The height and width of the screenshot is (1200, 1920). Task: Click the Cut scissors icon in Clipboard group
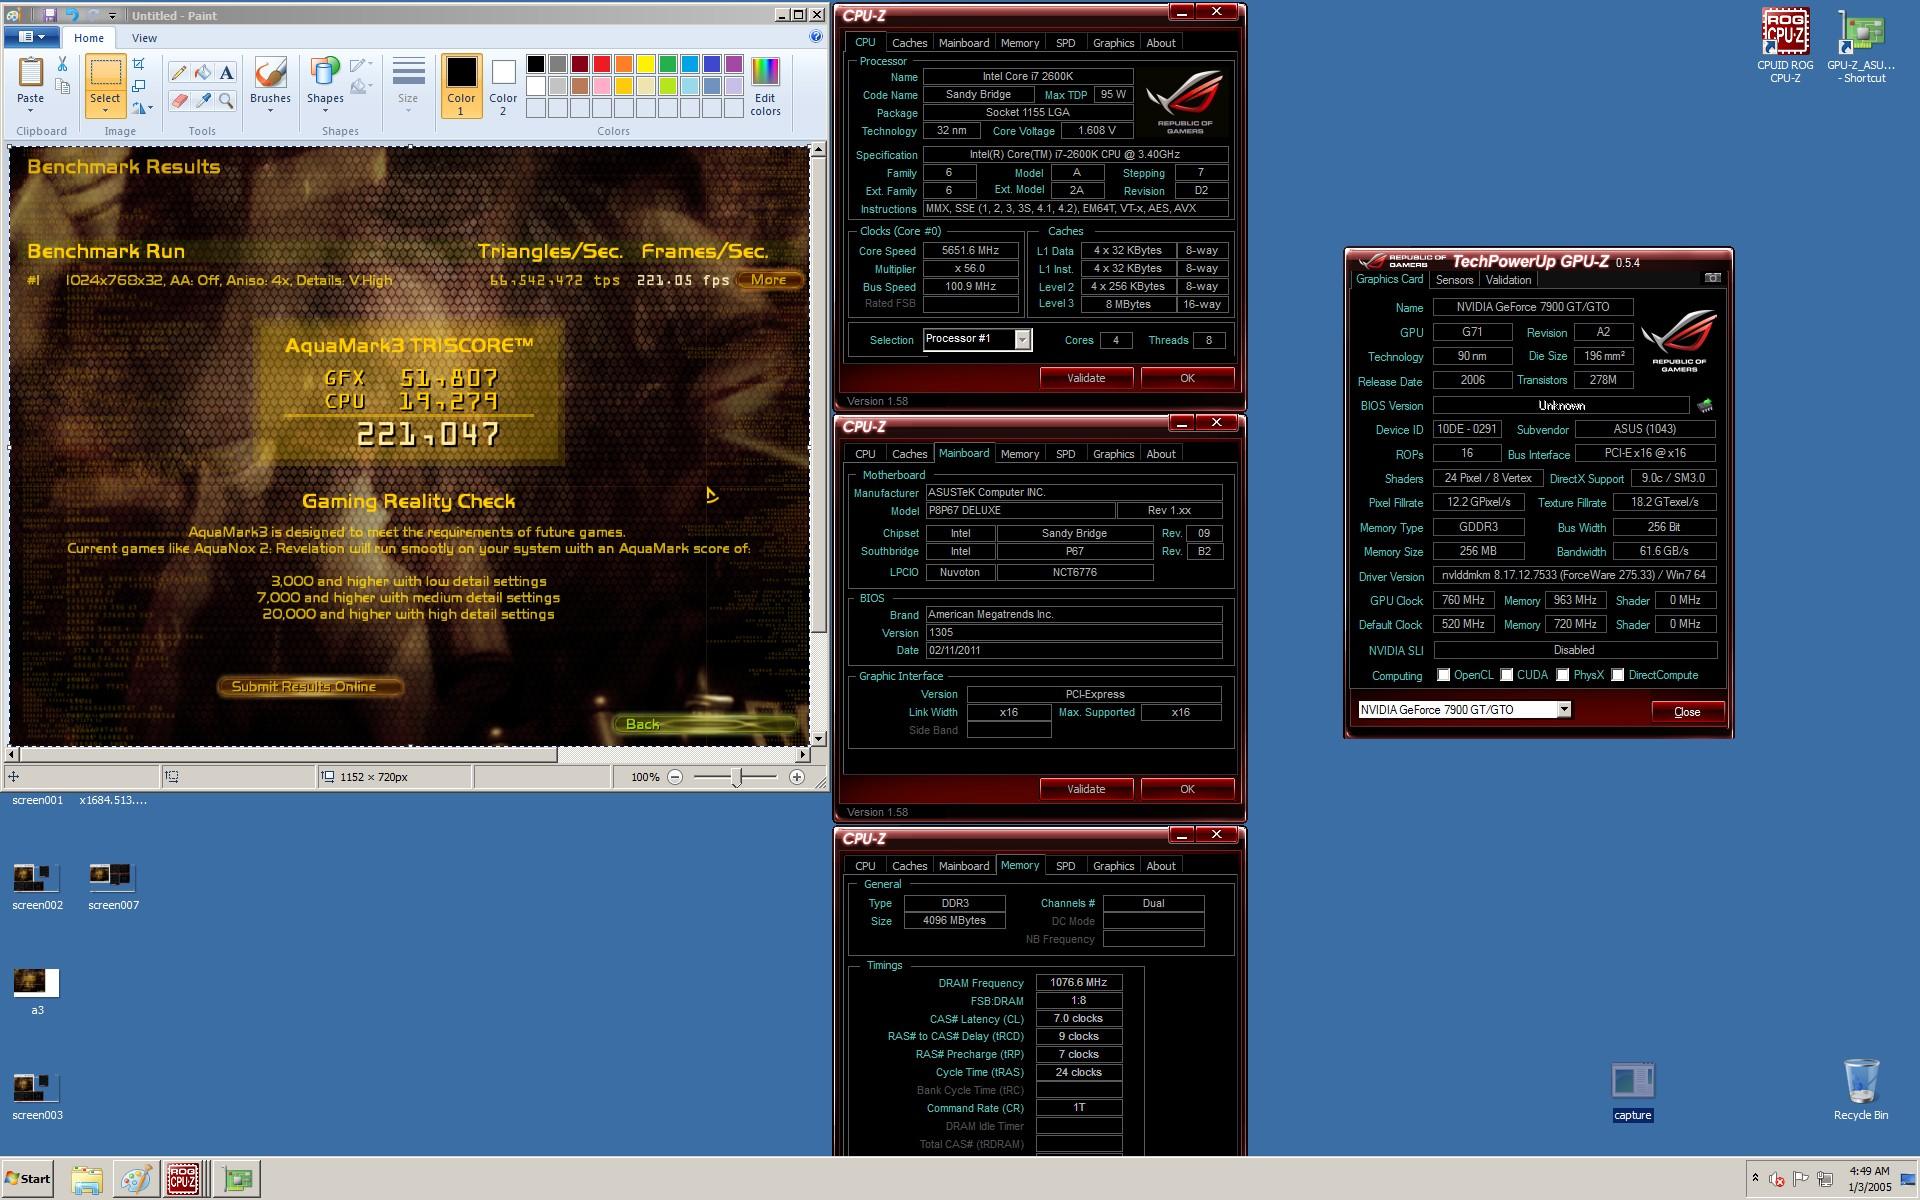62,64
